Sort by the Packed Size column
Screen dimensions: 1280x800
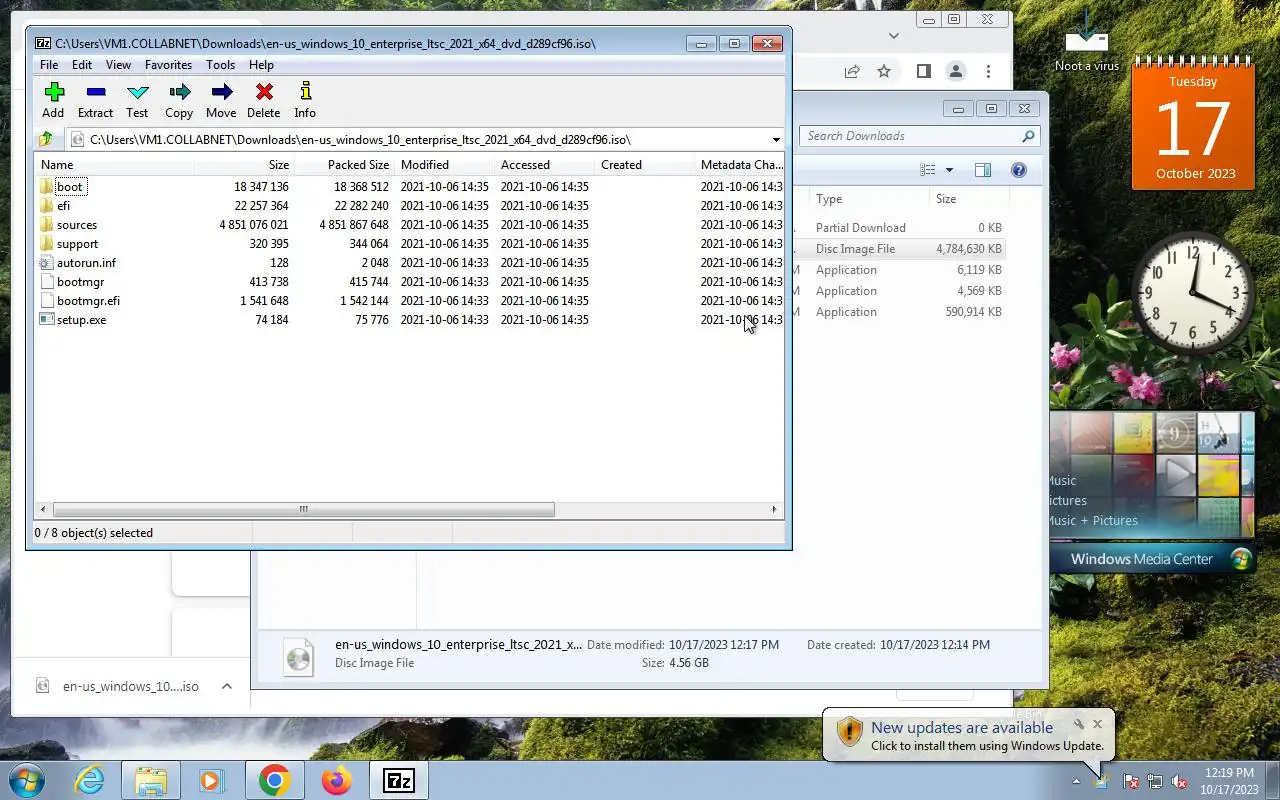click(344, 165)
